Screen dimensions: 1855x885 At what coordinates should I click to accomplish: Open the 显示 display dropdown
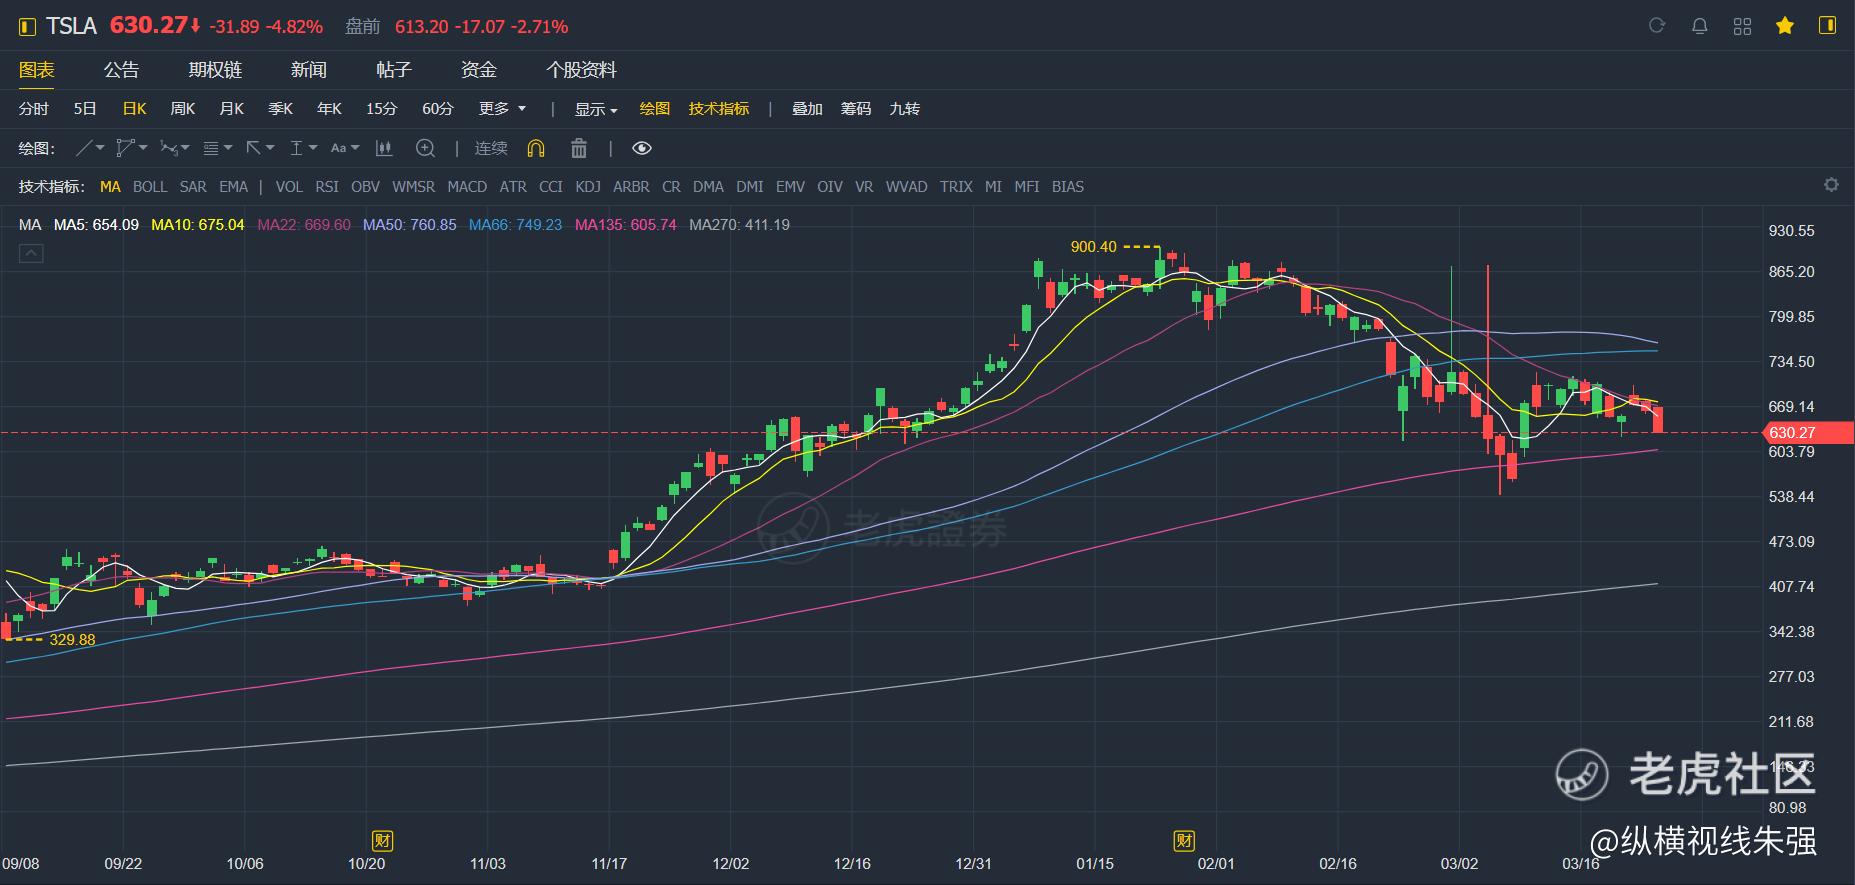[596, 109]
